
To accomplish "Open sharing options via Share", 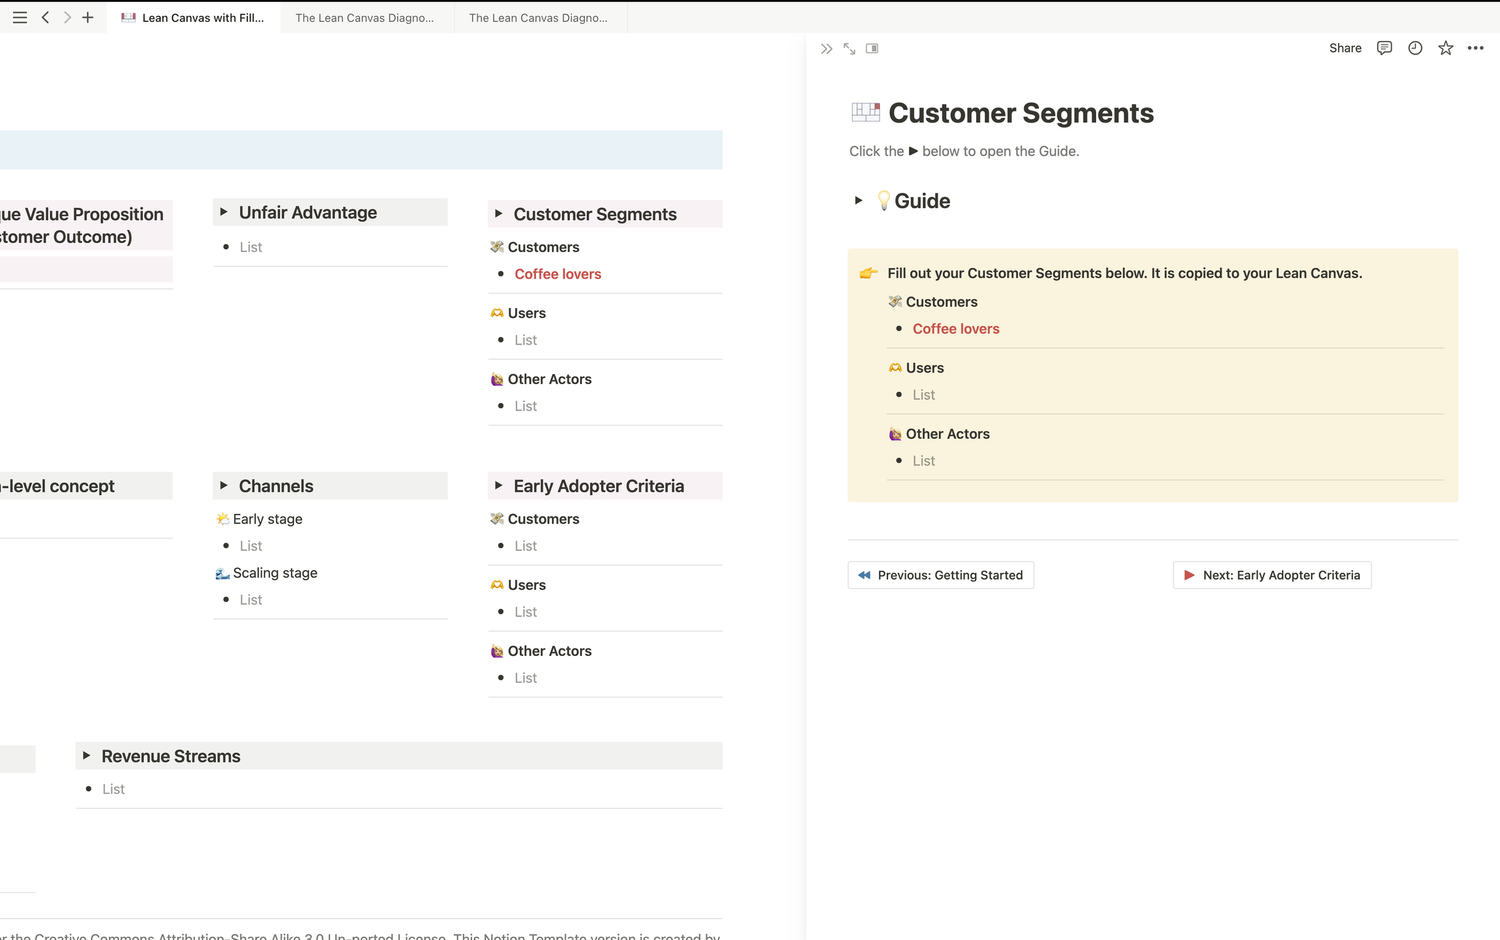I will [x=1344, y=48].
